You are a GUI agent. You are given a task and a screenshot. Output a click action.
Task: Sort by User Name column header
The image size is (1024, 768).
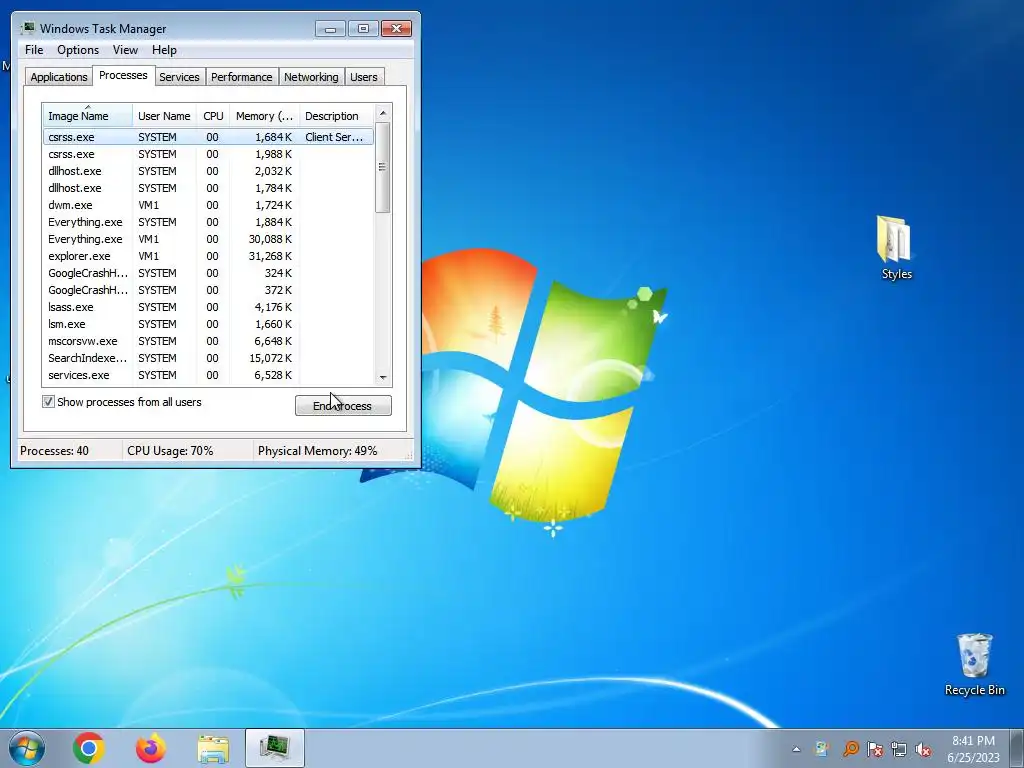(x=164, y=116)
